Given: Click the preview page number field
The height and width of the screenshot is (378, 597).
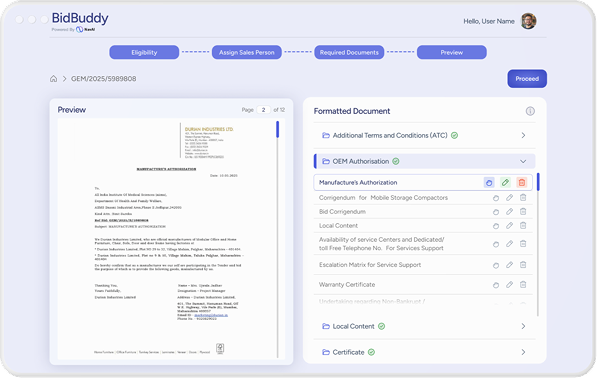Looking at the screenshot, I should 263,110.
